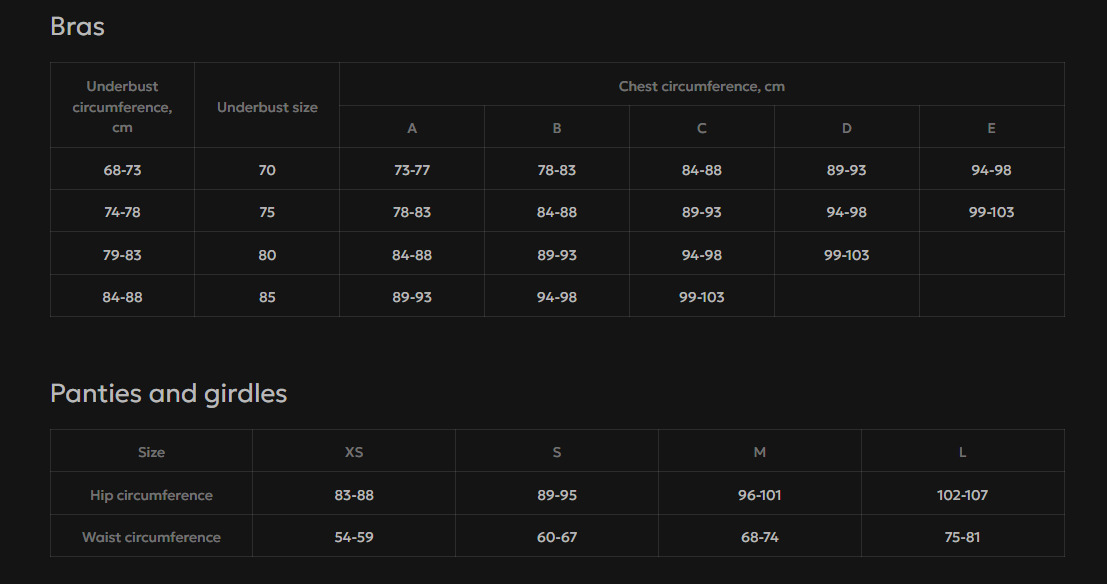Select cup column header E
The image size is (1107, 584).
pyautogui.click(x=992, y=127)
